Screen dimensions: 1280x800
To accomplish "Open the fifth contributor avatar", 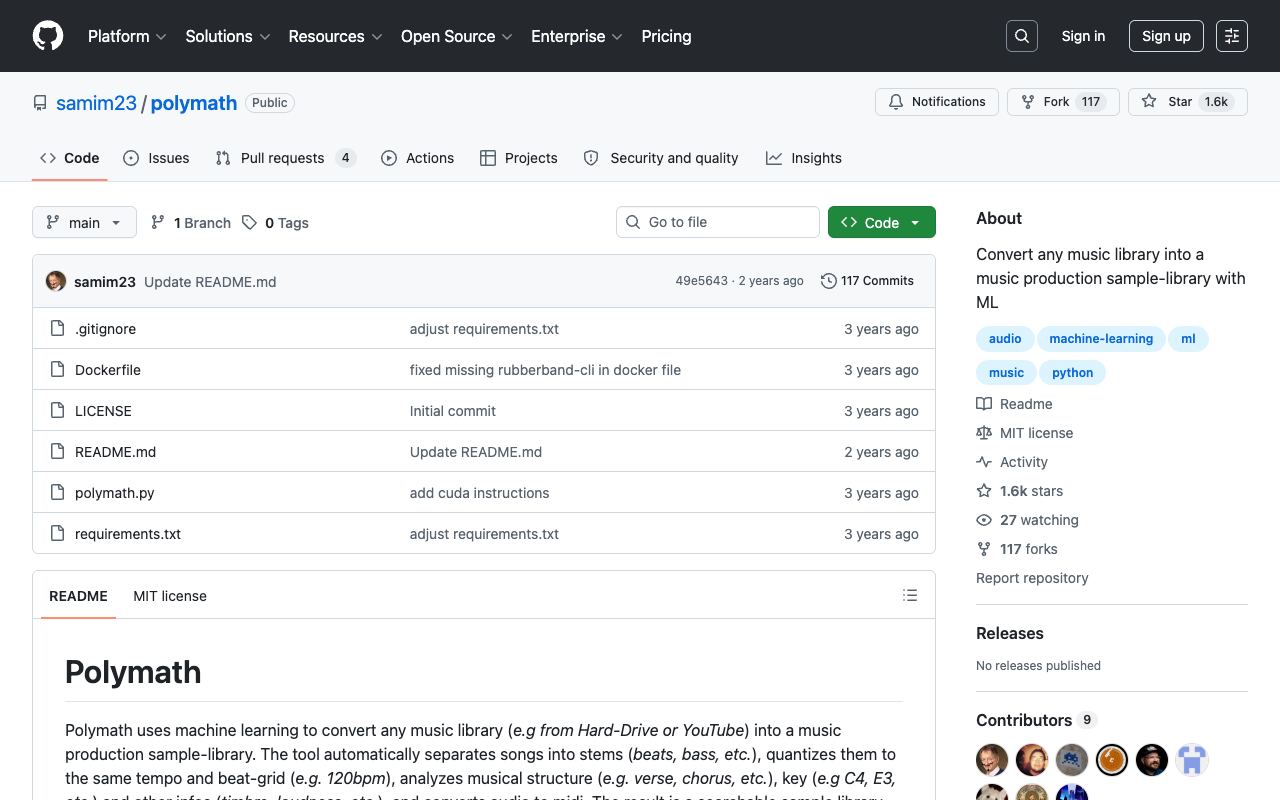I will (x=1152, y=760).
